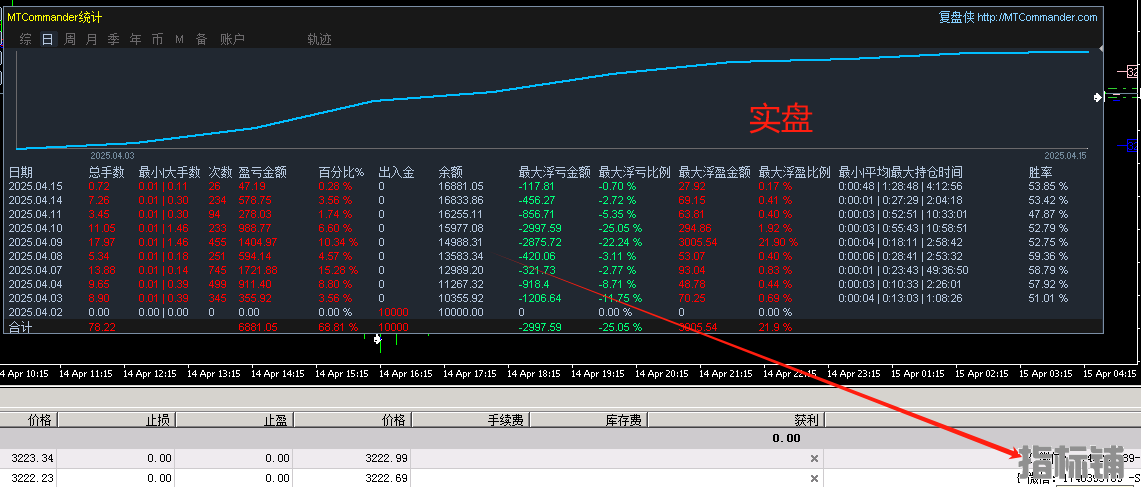Open the 周 (weekly) statistics tab
The image size is (1141, 487).
coord(70,39)
